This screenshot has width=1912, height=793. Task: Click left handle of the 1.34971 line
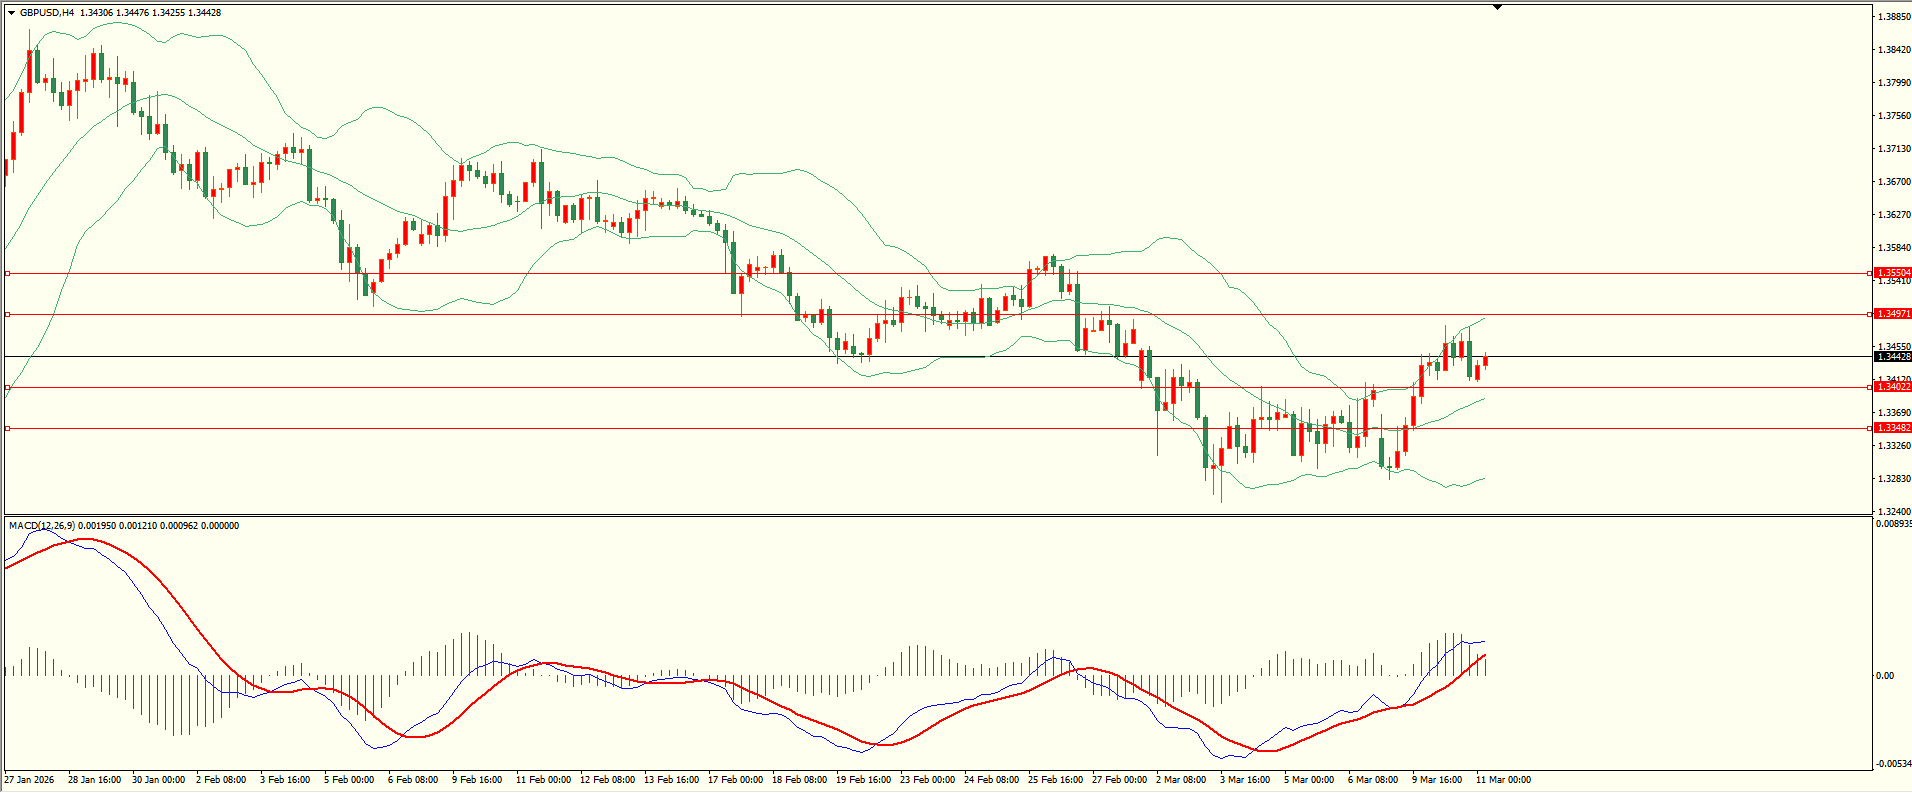[8, 314]
